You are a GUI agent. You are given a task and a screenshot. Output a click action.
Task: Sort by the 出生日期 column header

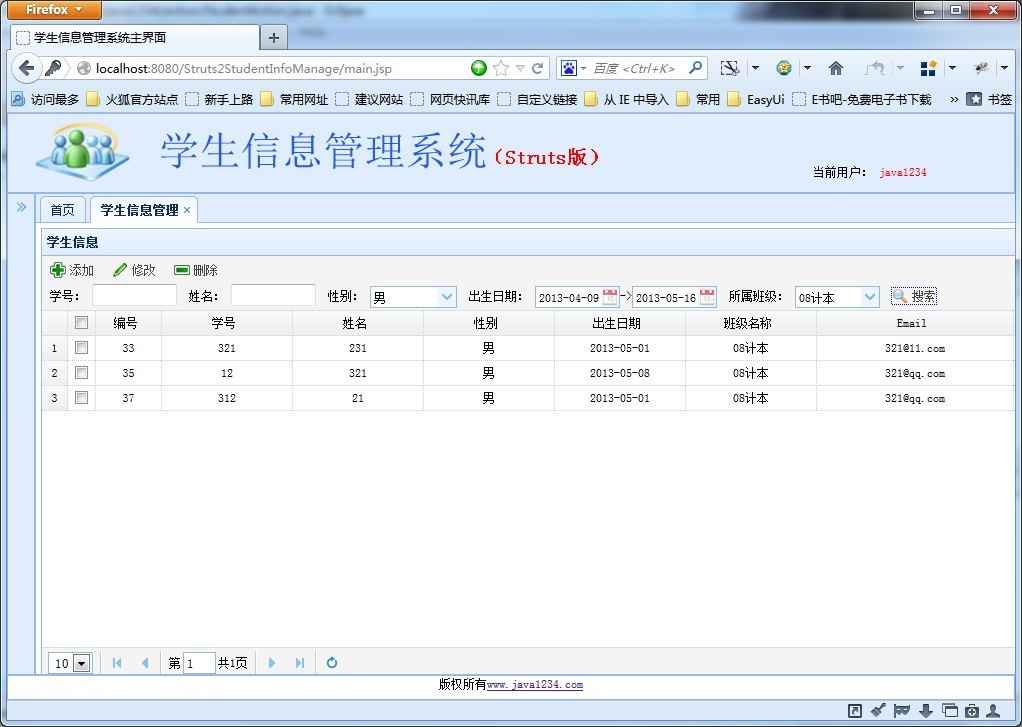tap(617, 323)
